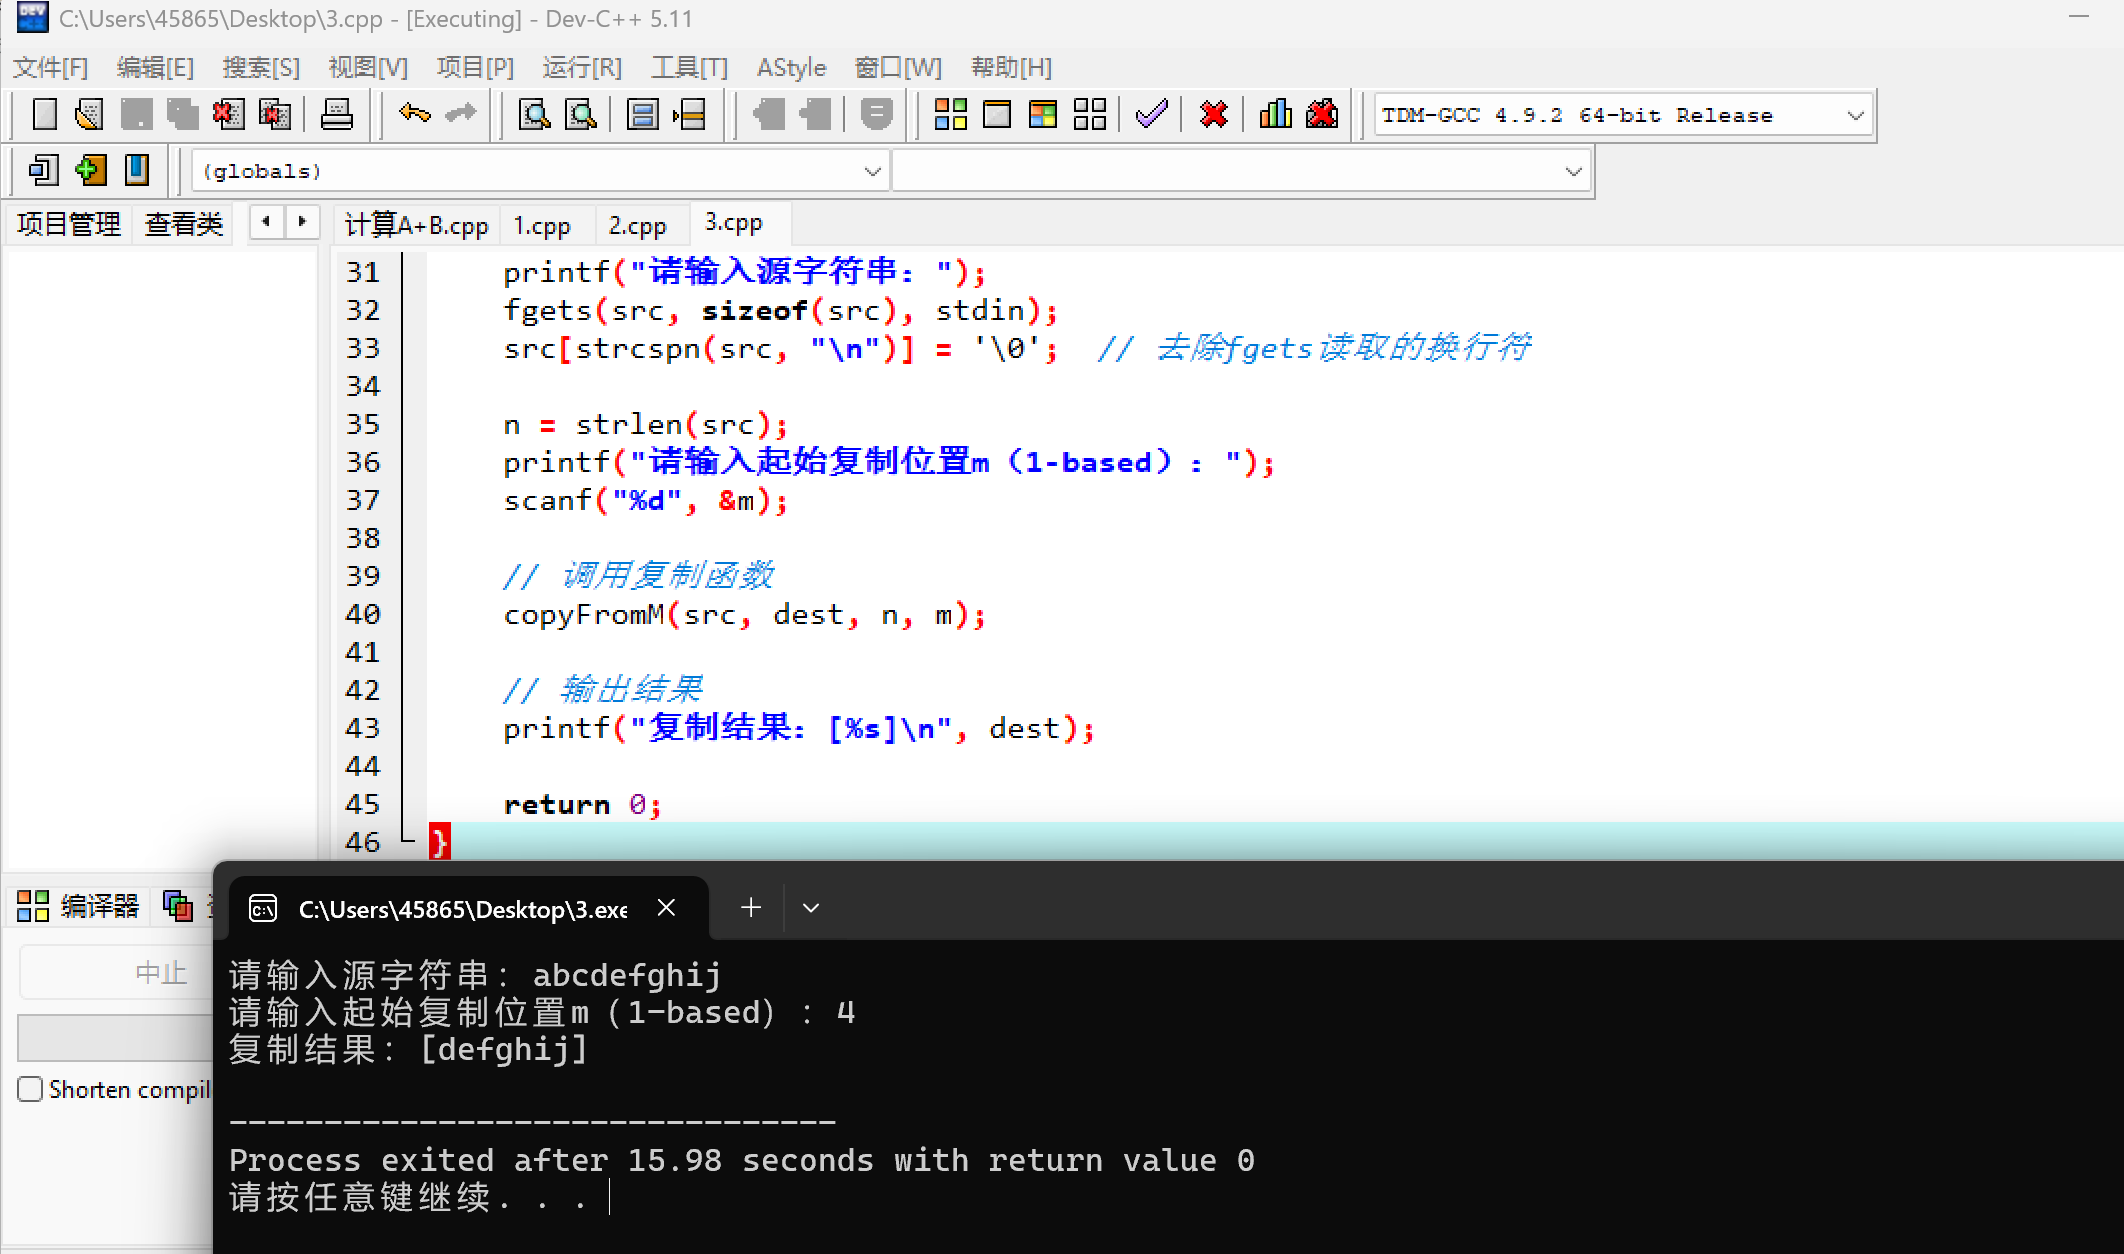
Task: Switch to the 2.cpp editor tab
Action: (637, 225)
